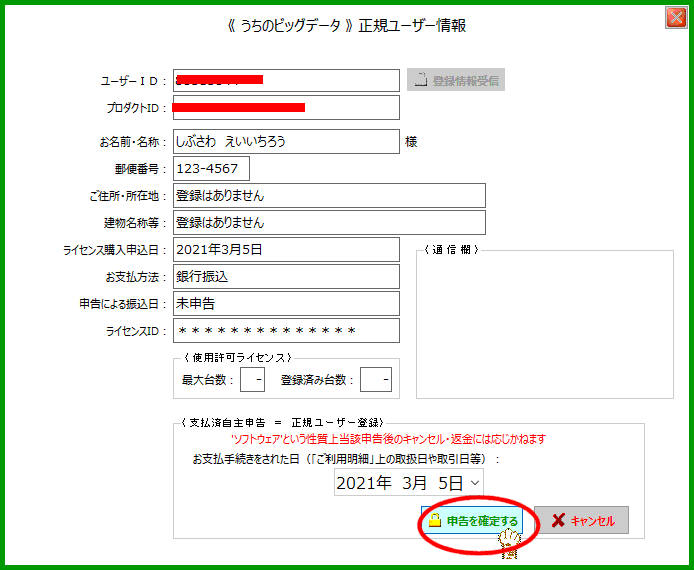This screenshot has width=694, height=570.
Task: Click the ご住所・所在地 input field
Action: coord(329,196)
